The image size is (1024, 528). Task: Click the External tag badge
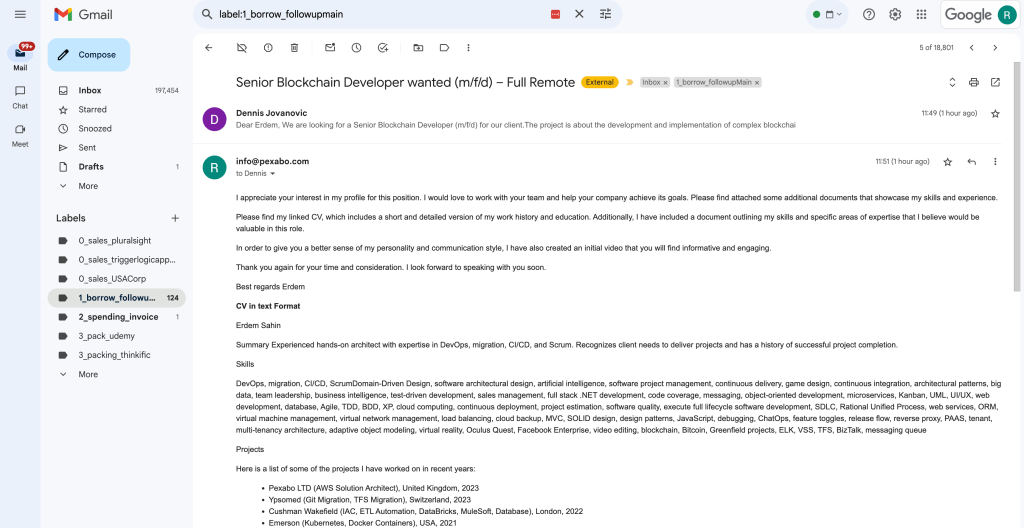(x=600, y=82)
